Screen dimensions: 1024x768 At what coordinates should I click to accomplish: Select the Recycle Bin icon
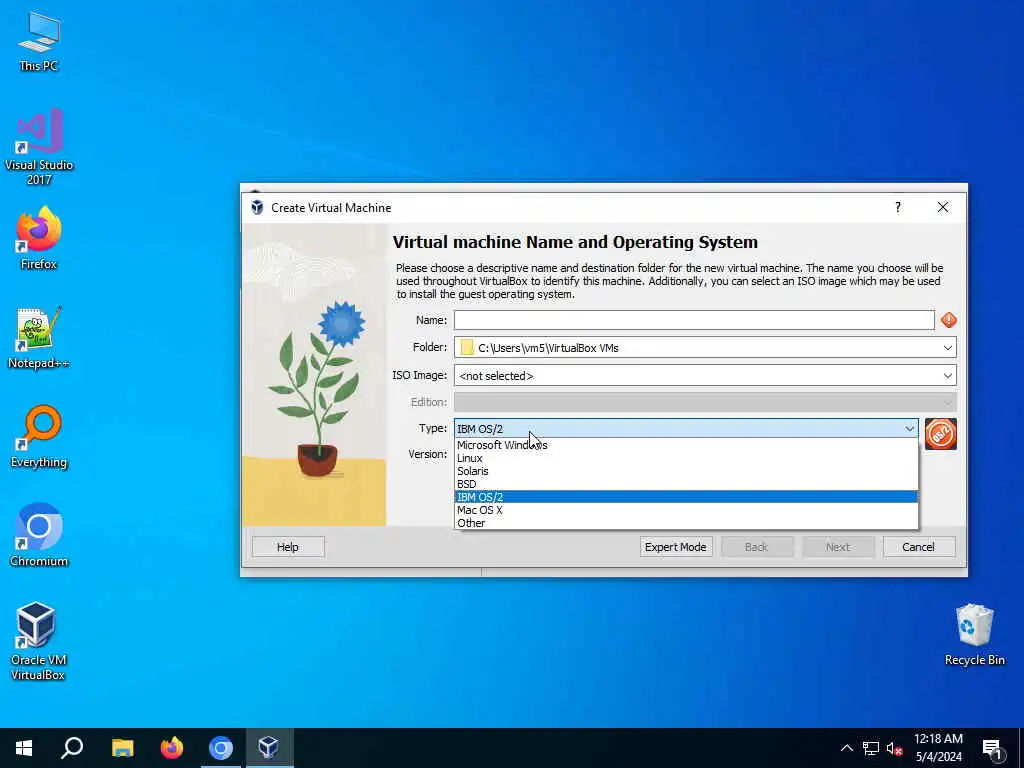pyautogui.click(x=974, y=635)
